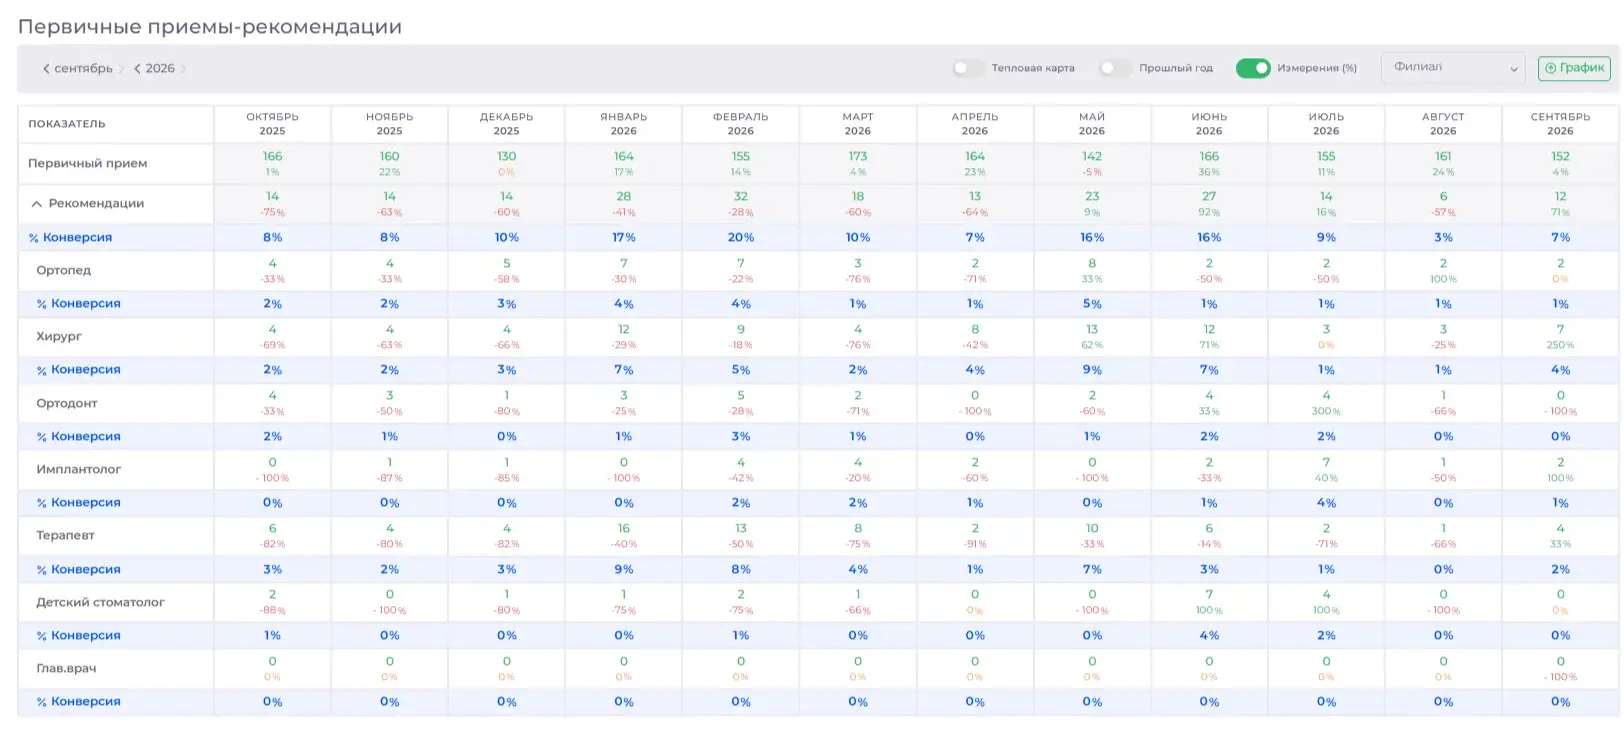The image size is (1624, 742).
Task: Click percent icon of Конверсия under Детский стоматолог
Action: pyautogui.click(x=41, y=636)
